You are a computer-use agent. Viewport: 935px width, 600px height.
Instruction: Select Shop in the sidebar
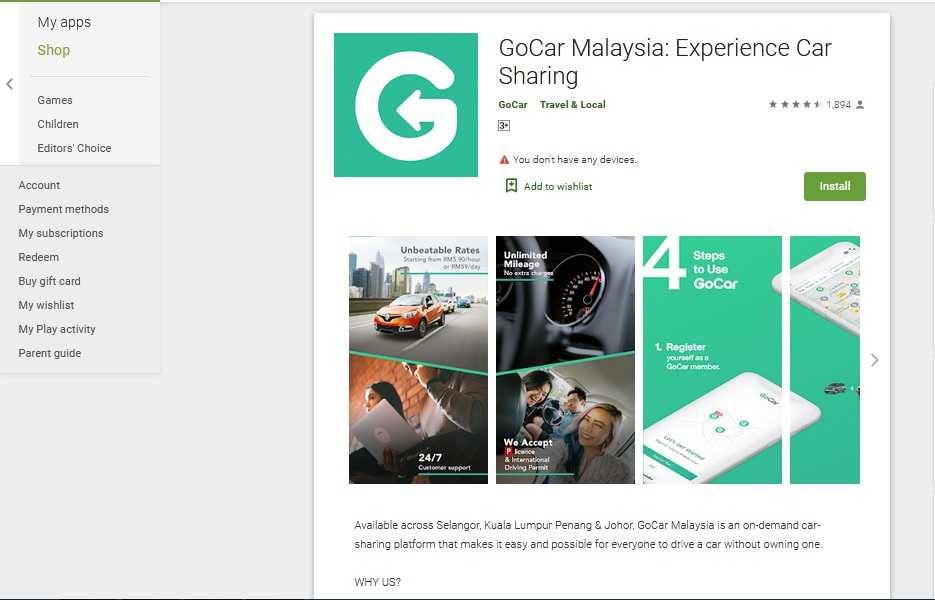click(54, 50)
